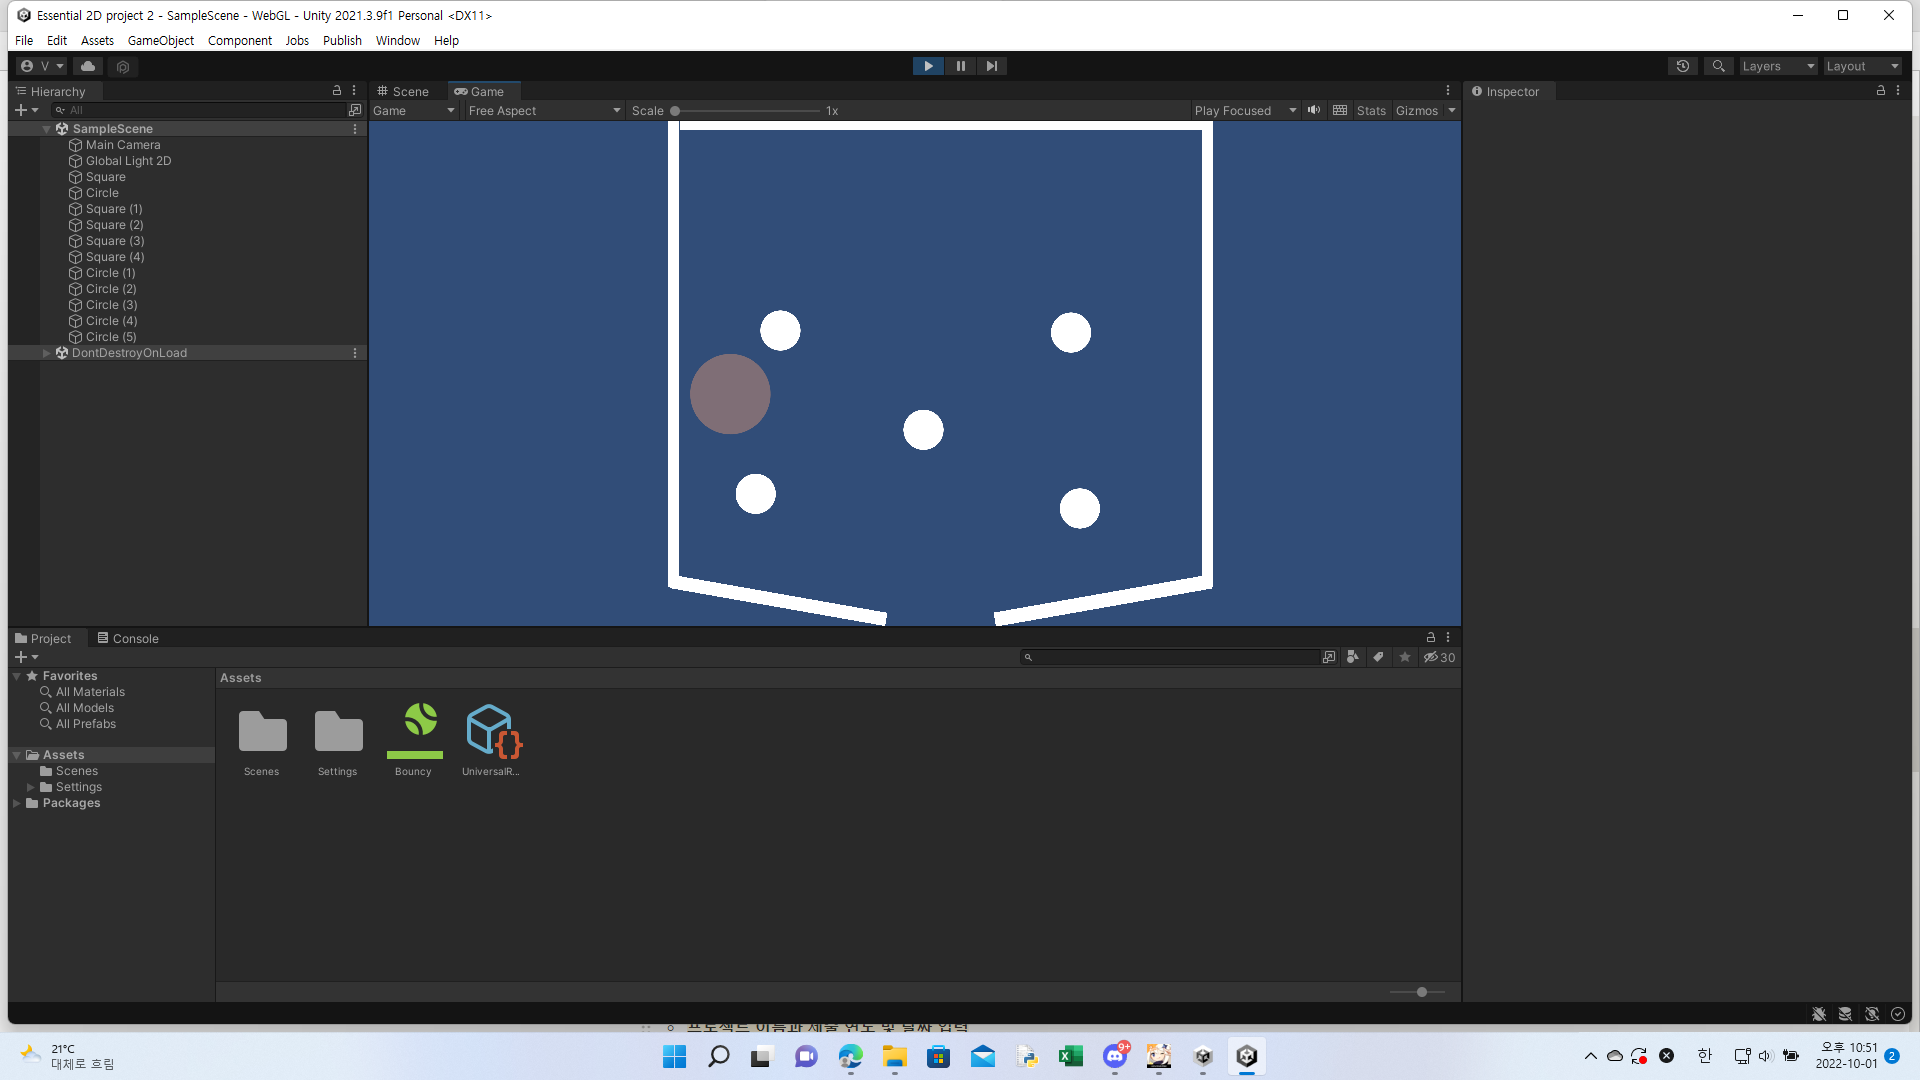
Task: Toggle Gizmos display in the Game view
Action: coord(1417,110)
